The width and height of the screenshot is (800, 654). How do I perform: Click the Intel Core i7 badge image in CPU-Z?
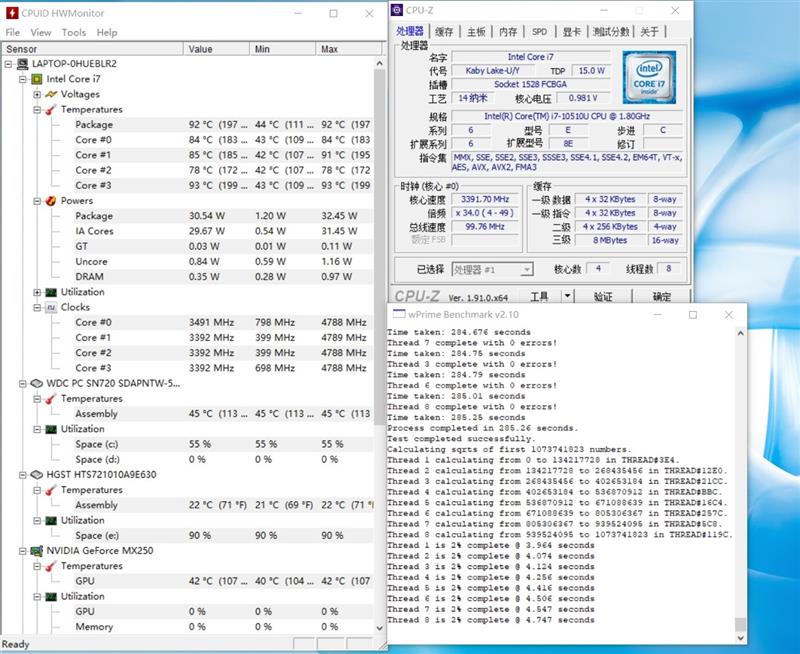(651, 78)
